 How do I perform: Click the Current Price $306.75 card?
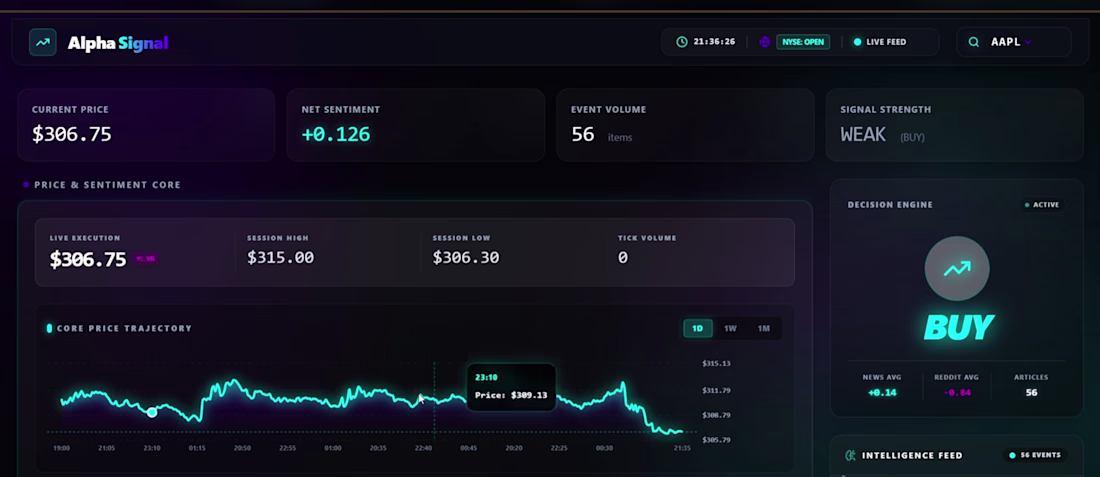[146, 125]
